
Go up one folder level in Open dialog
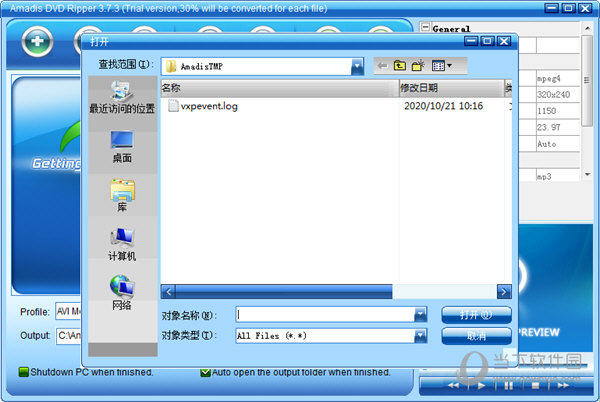[x=399, y=66]
